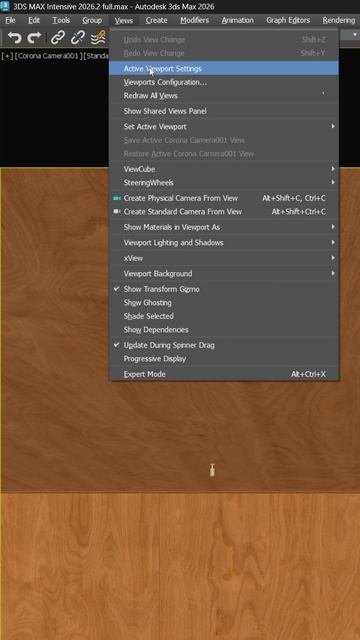Viewport: 360px width, 640px height.
Task: Click the Undo arrow icon in toolbar
Action: coord(15,38)
